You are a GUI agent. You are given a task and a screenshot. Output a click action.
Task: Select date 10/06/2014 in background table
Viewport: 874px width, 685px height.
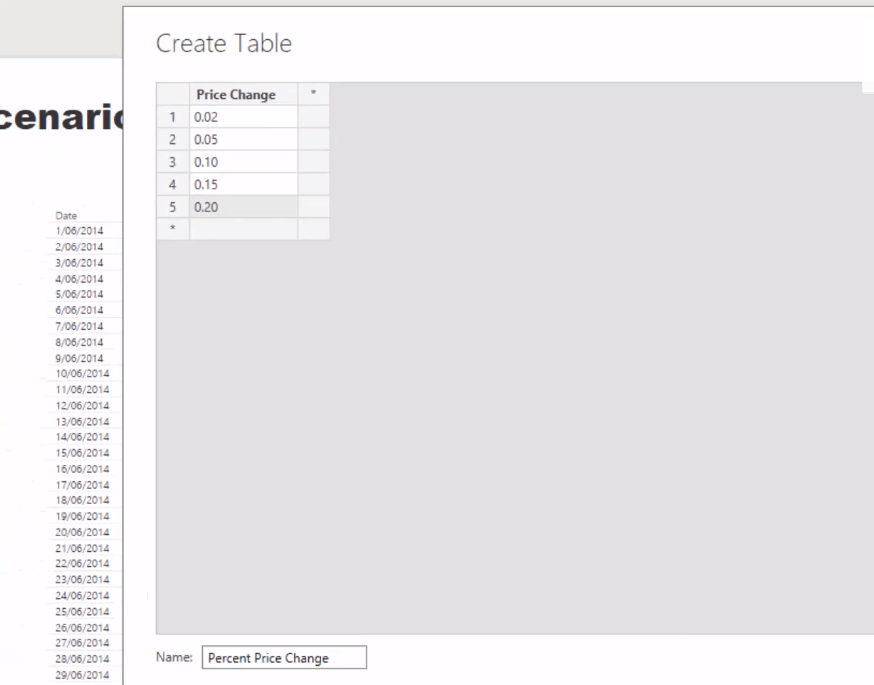(82, 373)
